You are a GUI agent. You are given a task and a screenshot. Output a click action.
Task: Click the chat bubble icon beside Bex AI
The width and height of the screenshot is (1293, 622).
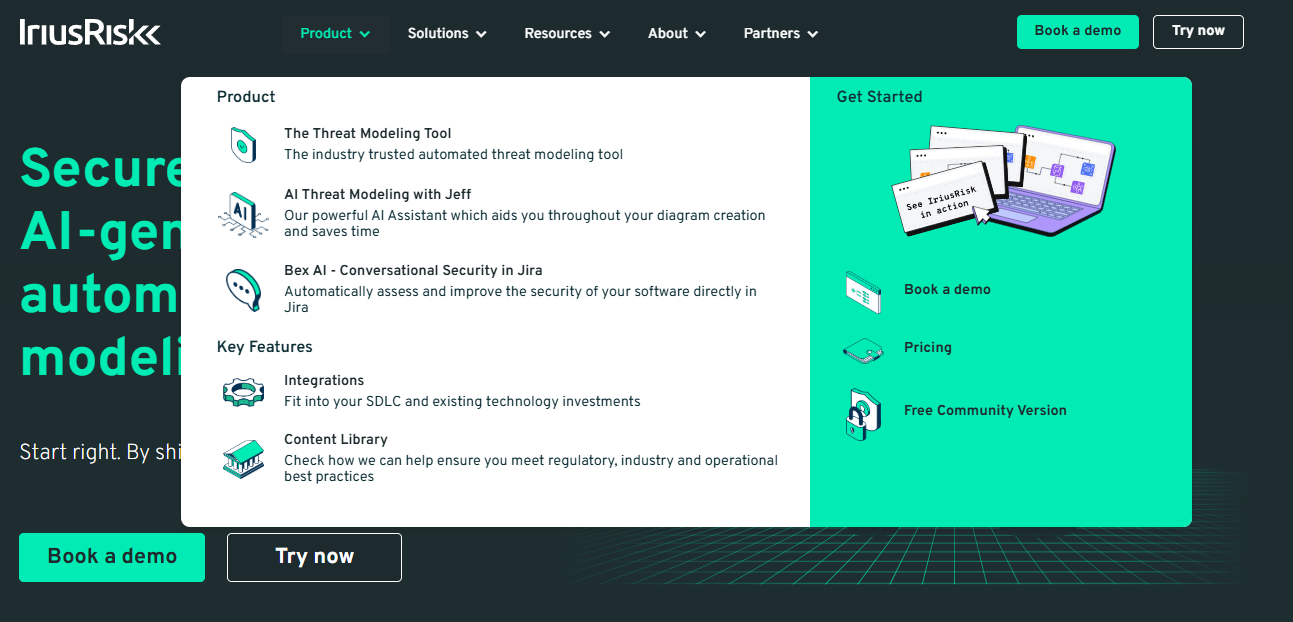[242, 290]
